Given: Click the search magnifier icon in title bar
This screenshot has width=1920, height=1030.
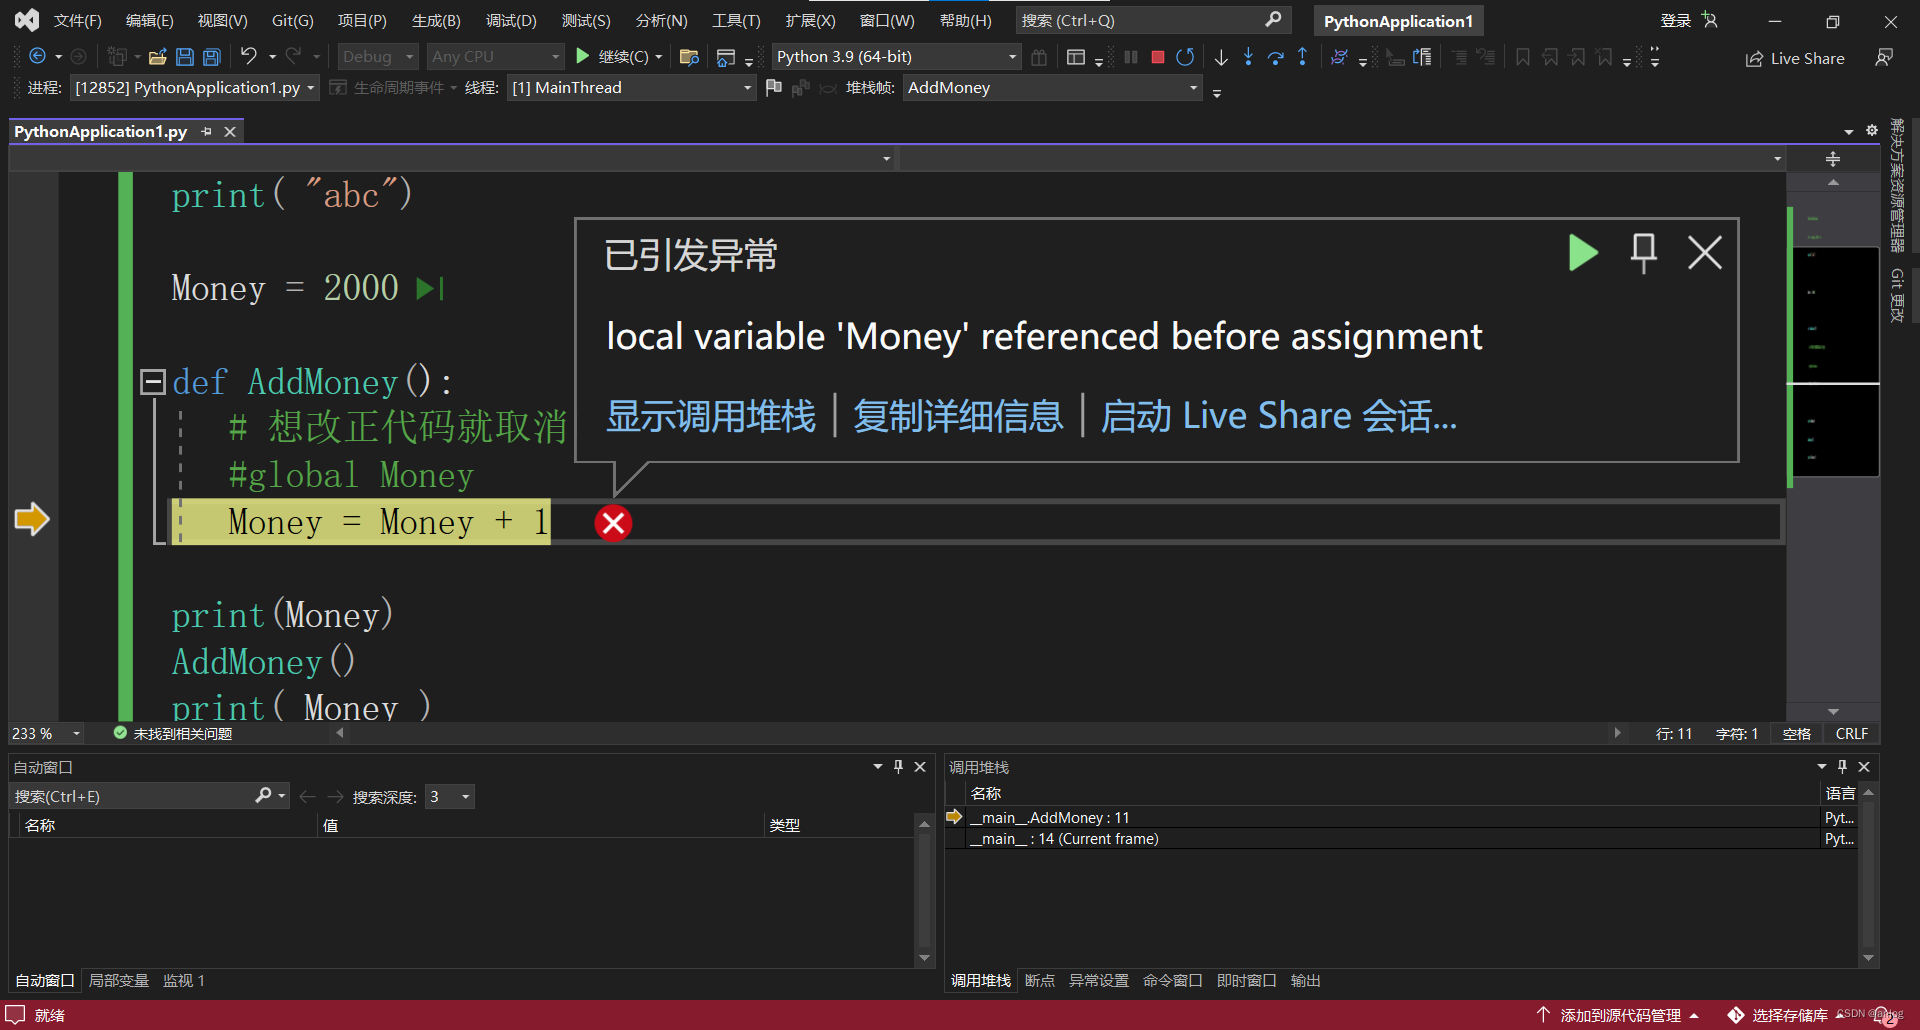Looking at the screenshot, I should click(1273, 20).
